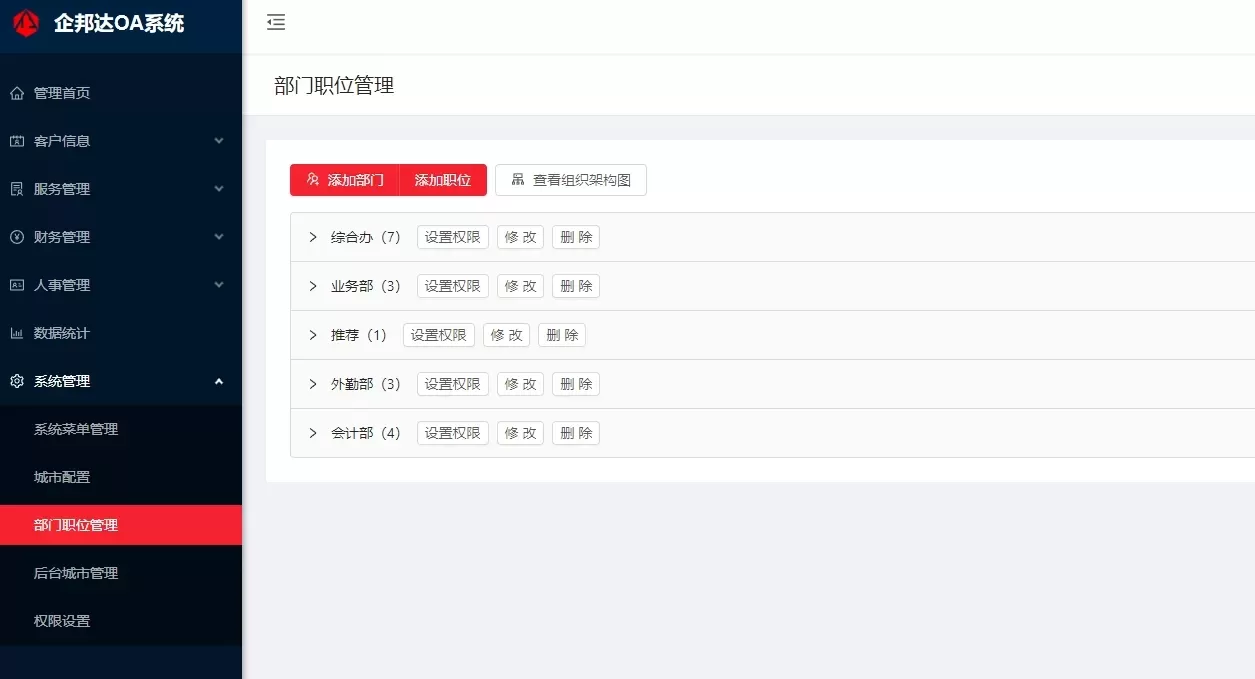Click the home icon beside 管理首页

[x=17, y=93]
